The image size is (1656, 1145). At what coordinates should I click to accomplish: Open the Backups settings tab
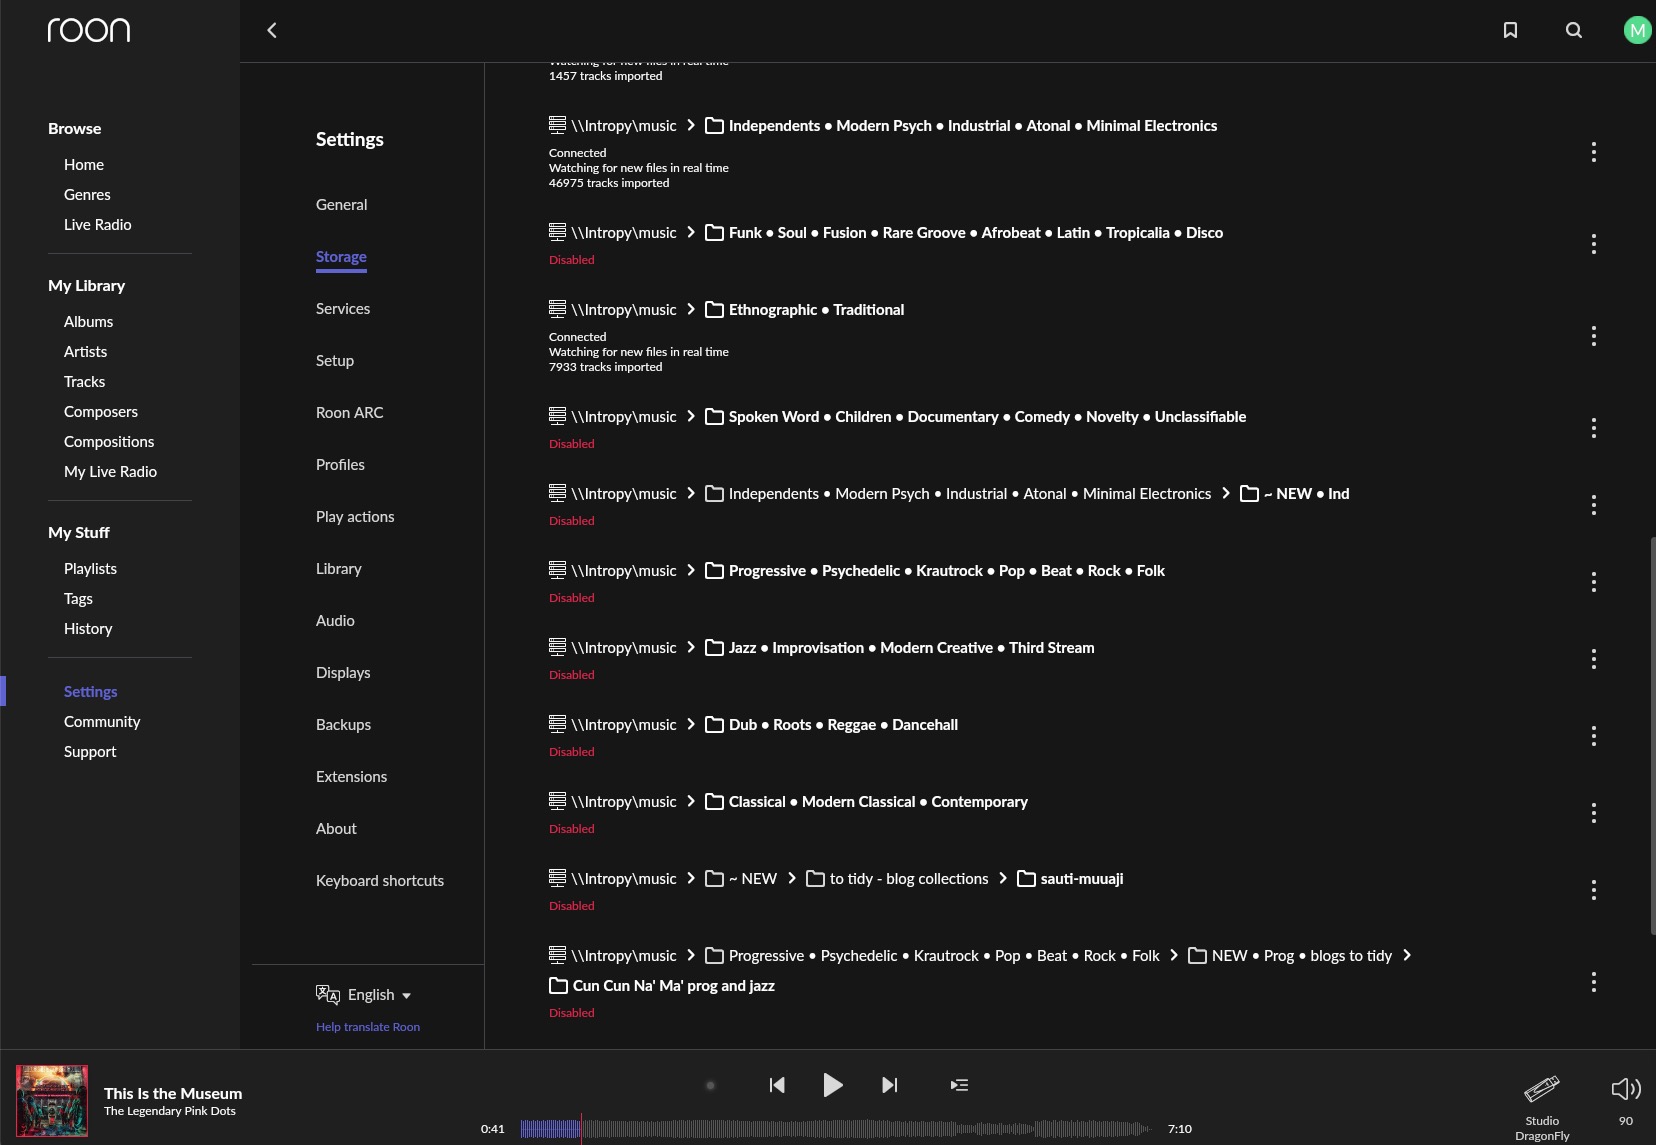click(x=343, y=725)
